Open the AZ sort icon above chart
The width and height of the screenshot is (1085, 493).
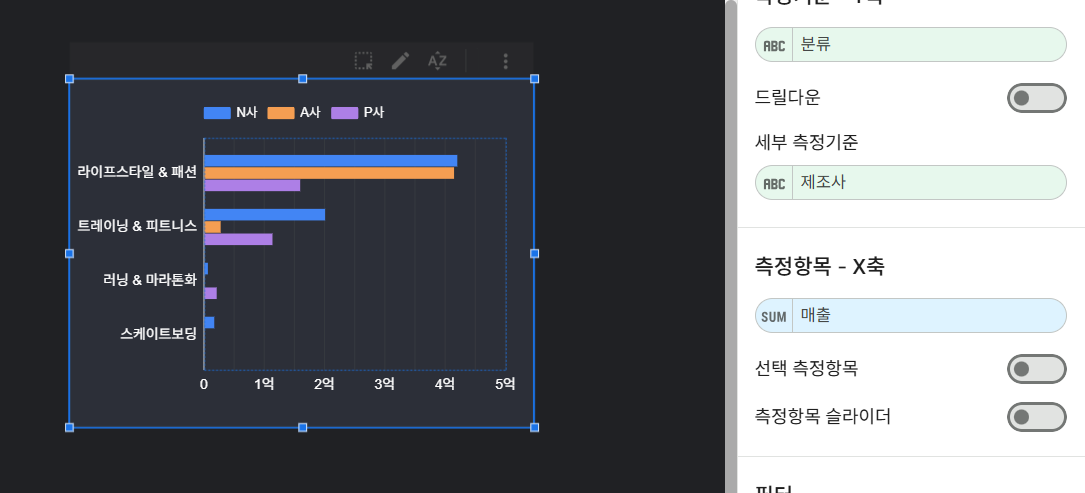[x=437, y=61]
